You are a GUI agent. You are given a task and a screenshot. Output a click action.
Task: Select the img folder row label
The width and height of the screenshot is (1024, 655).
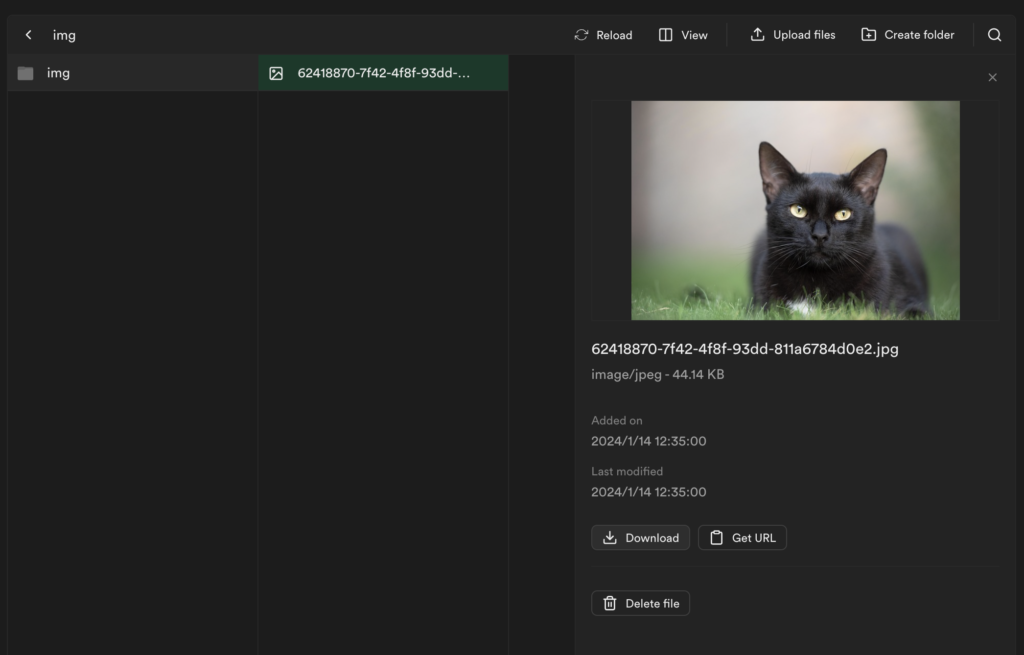point(58,73)
